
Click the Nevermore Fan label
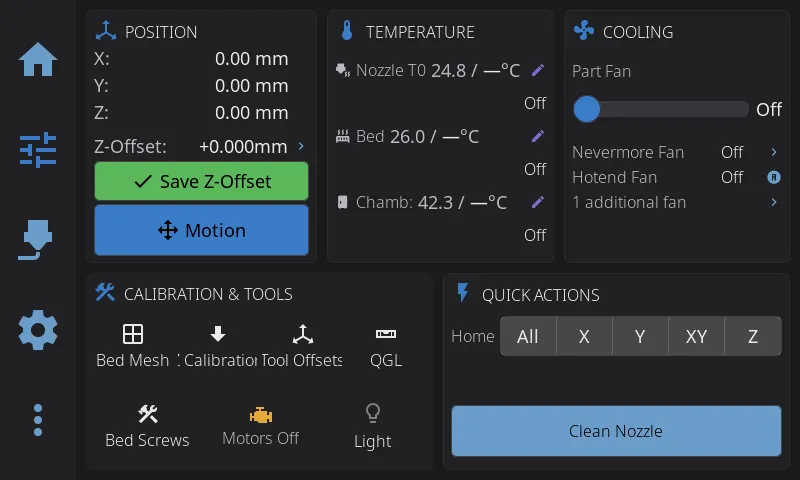coord(628,152)
